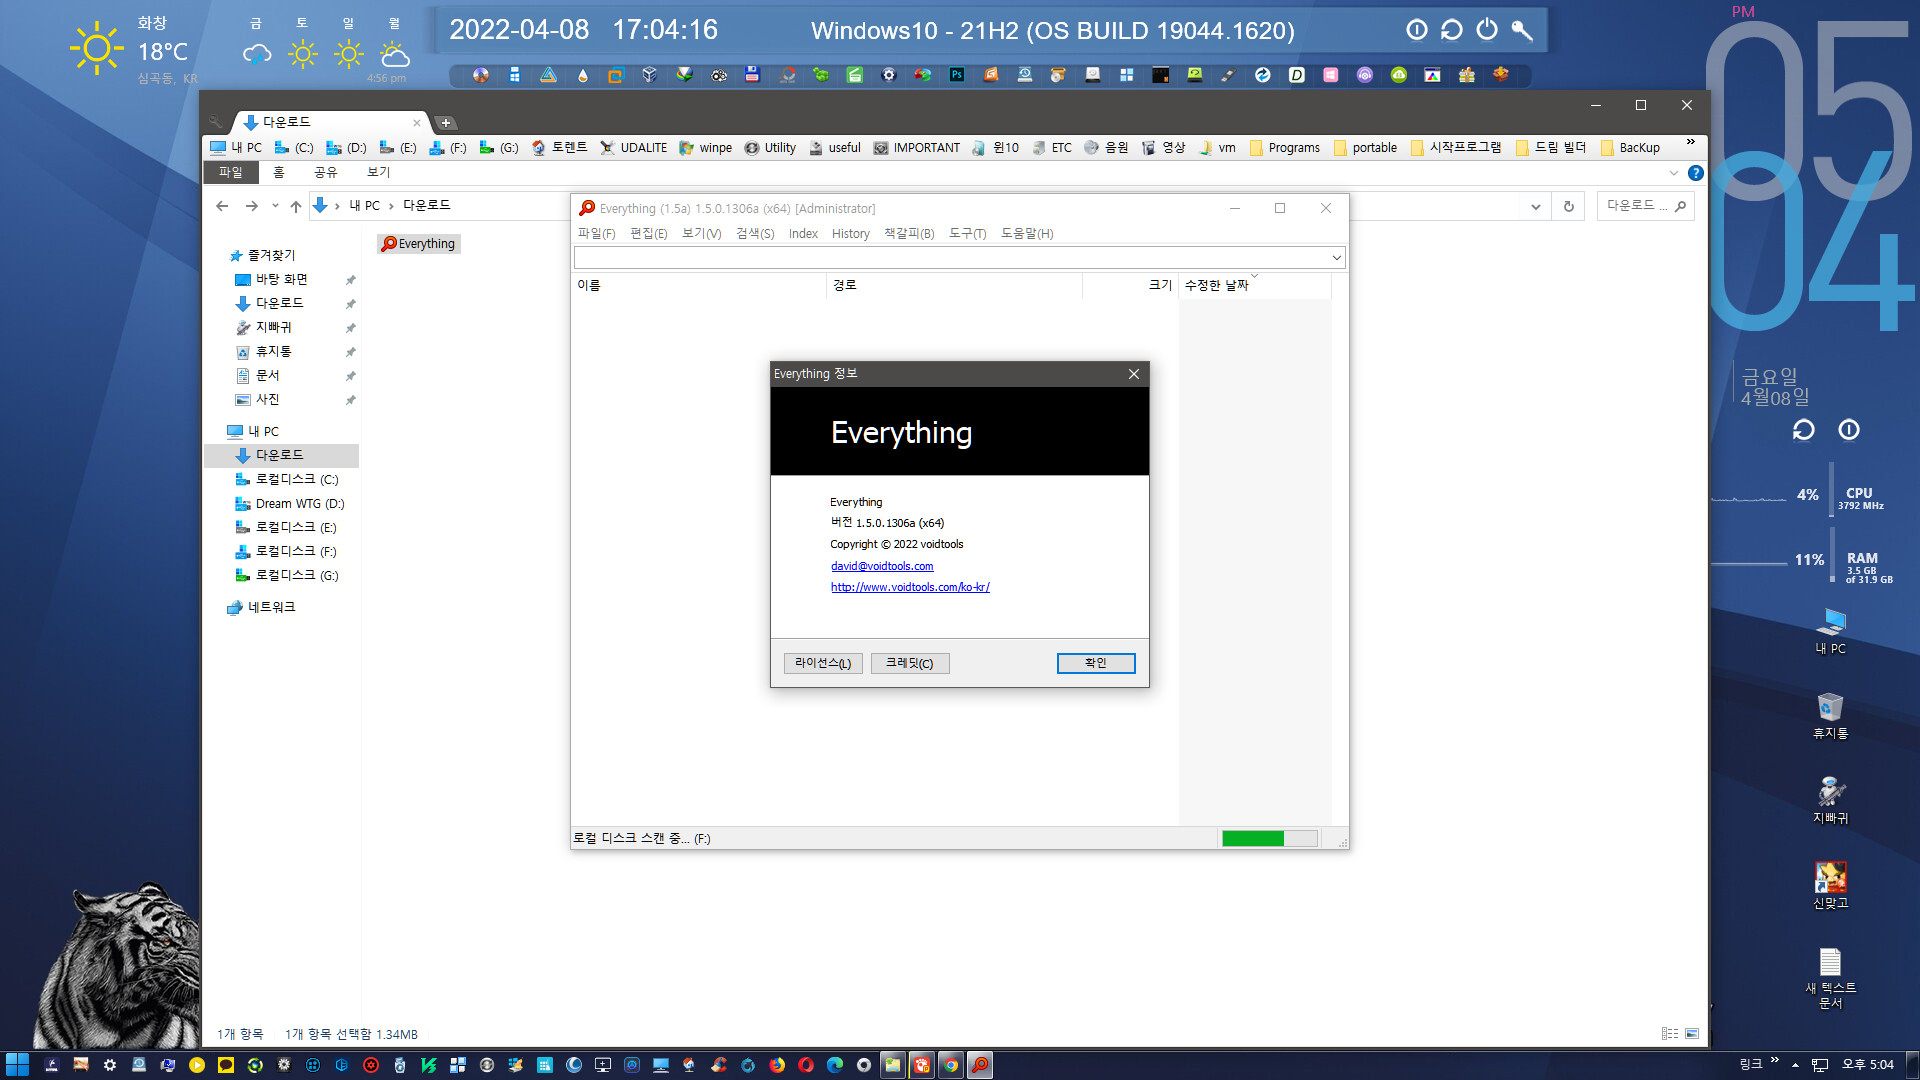Select the 휴지통 recycle bin desktop icon
The width and height of the screenshot is (1920, 1080).
click(1830, 716)
